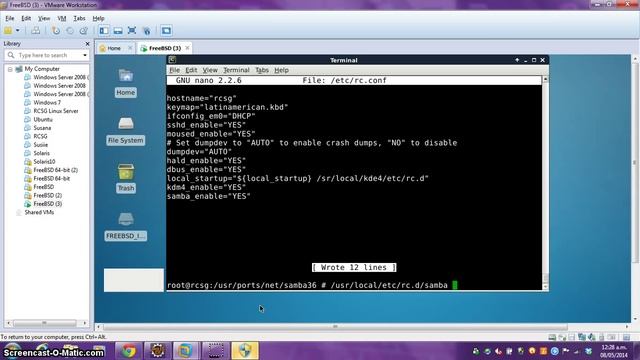Select the Ubuntu VM entry

click(x=43, y=120)
